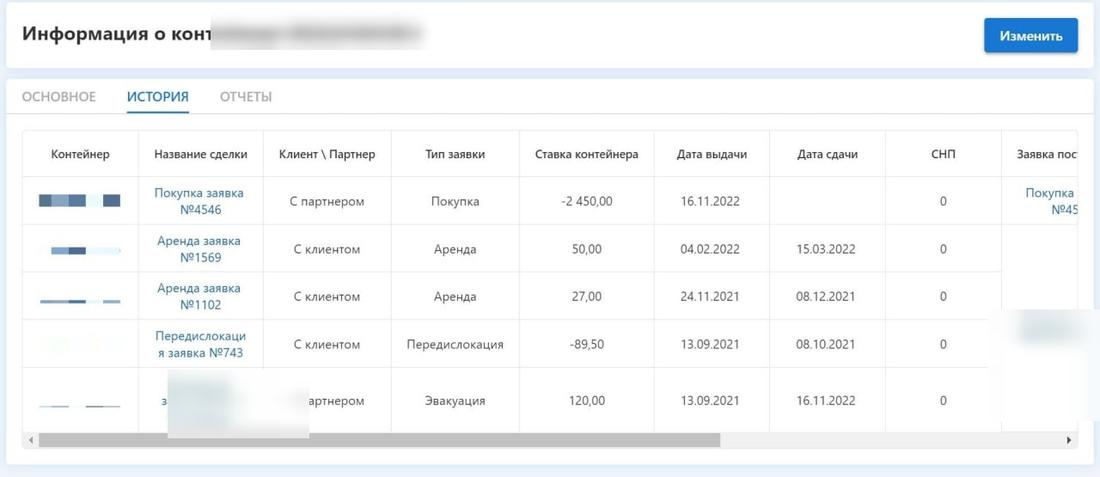Viewport: 1100px width, 477px height.
Task: Click the return date 16.11.2022 in Эвакуация row
Action: click(x=826, y=401)
